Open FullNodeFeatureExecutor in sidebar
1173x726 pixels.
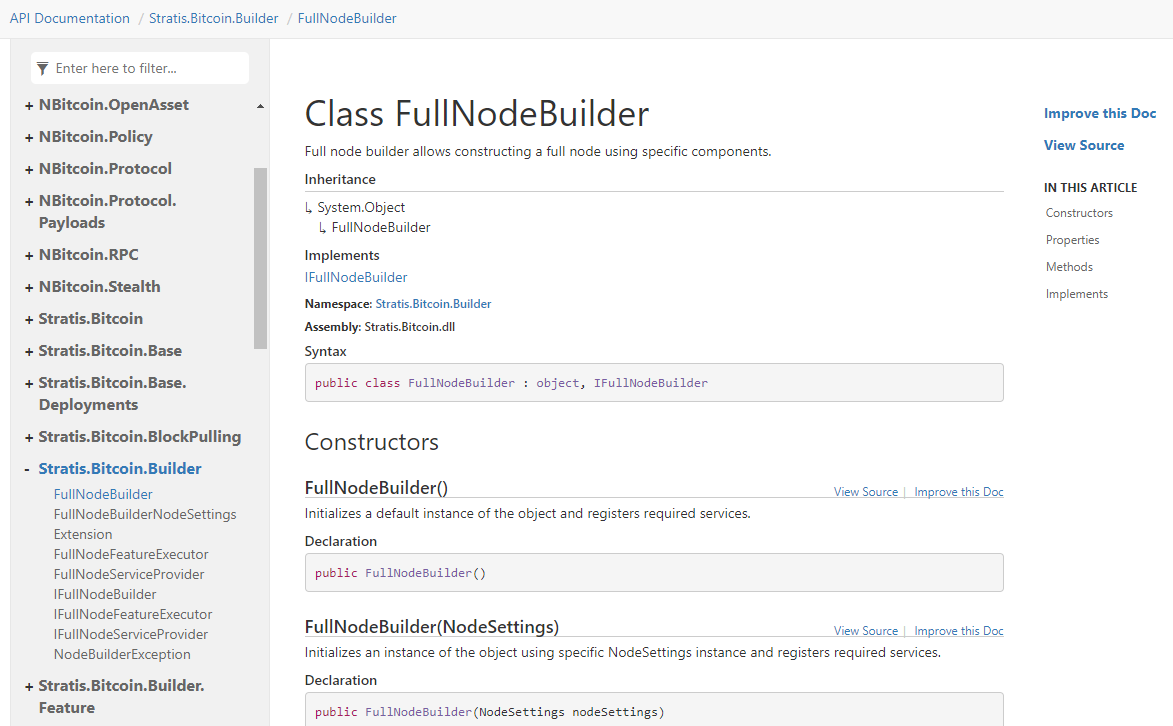coord(131,555)
